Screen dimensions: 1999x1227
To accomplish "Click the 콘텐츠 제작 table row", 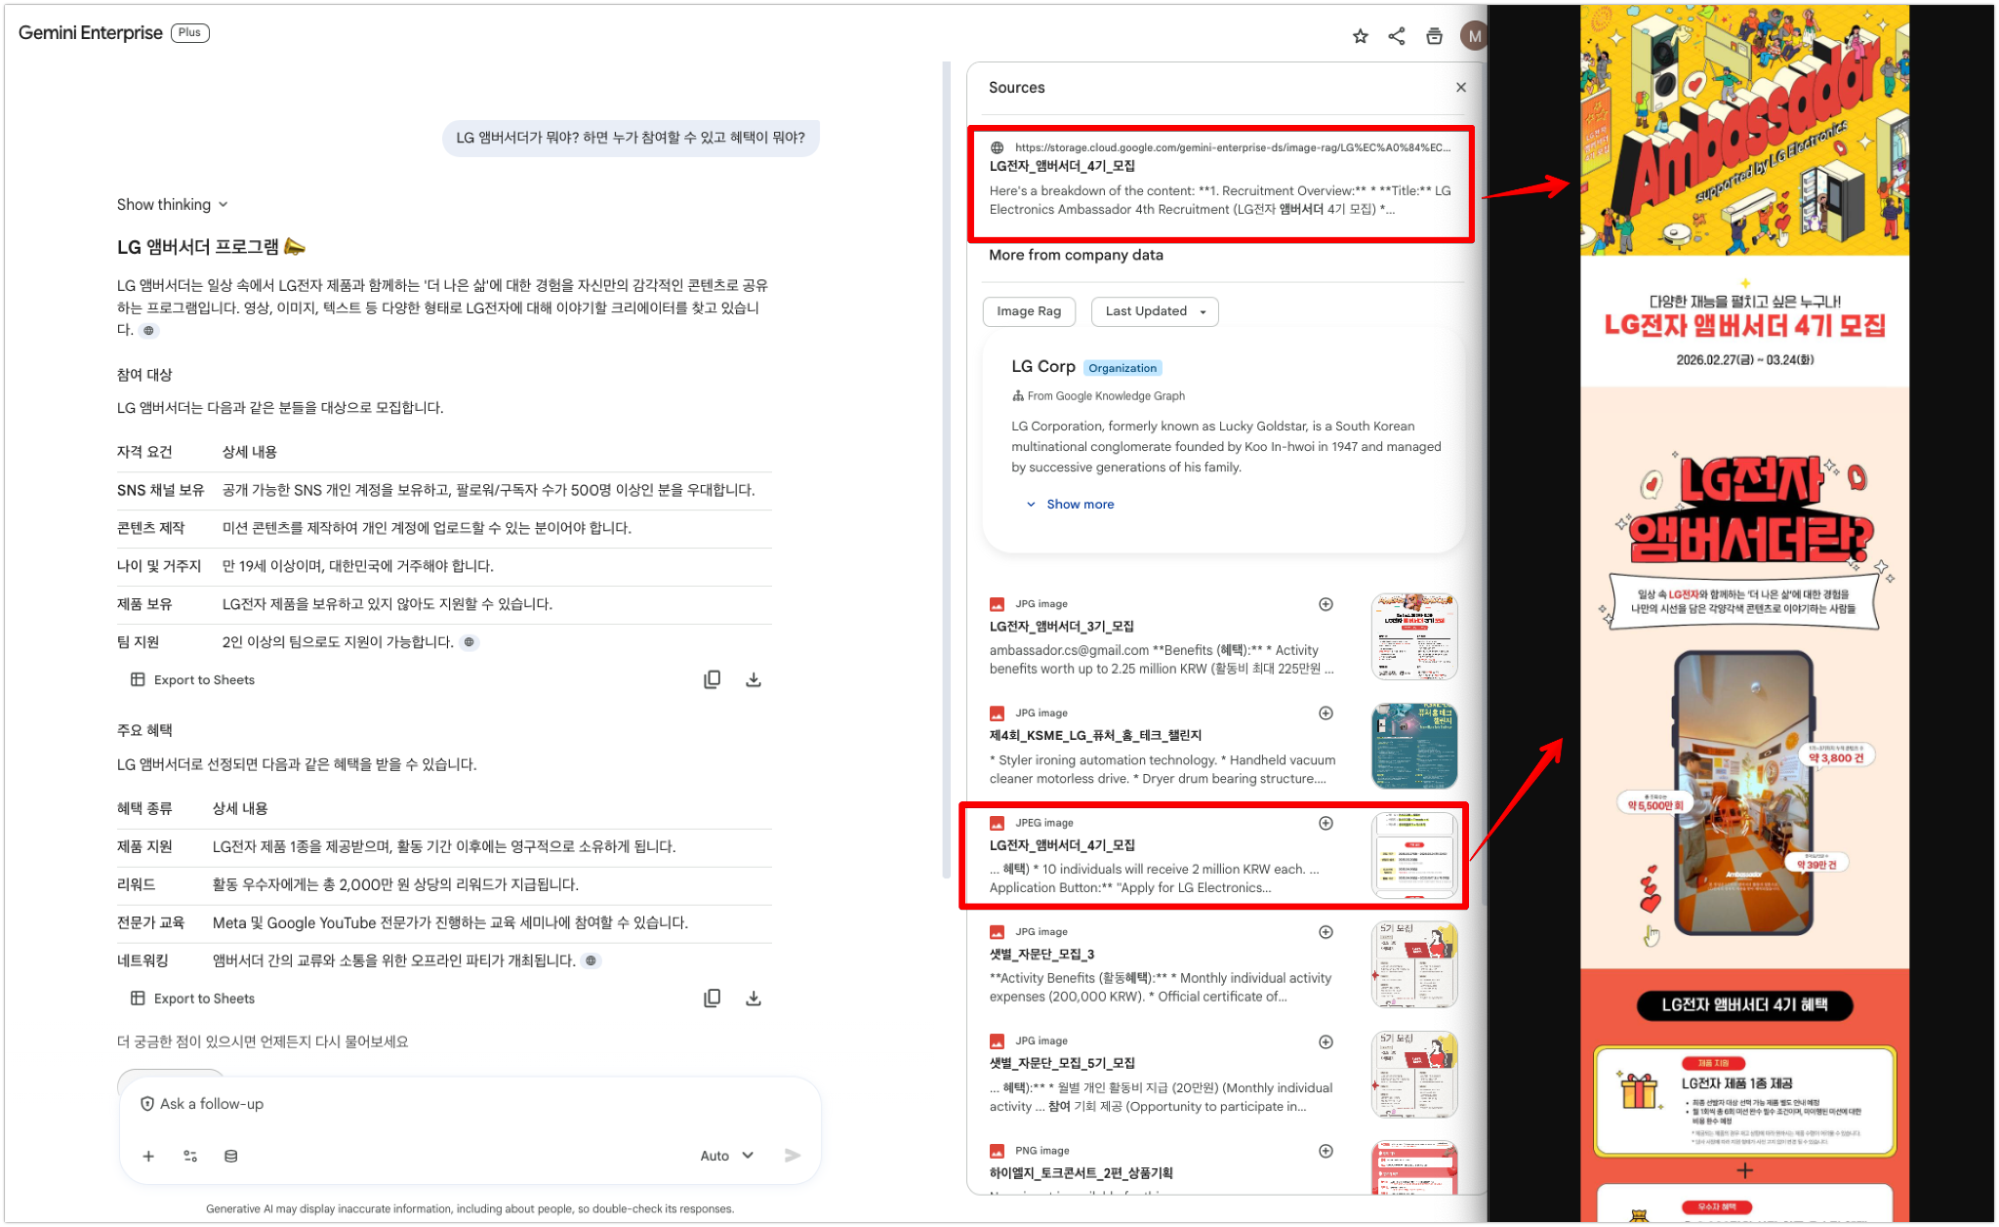I will point(444,529).
